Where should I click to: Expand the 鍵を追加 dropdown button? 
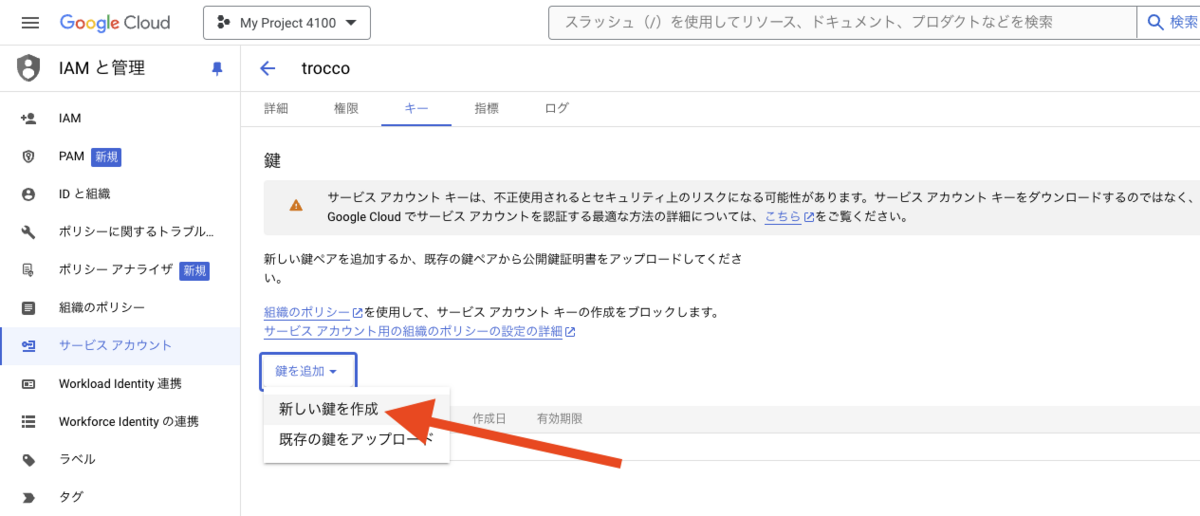(x=308, y=371)
